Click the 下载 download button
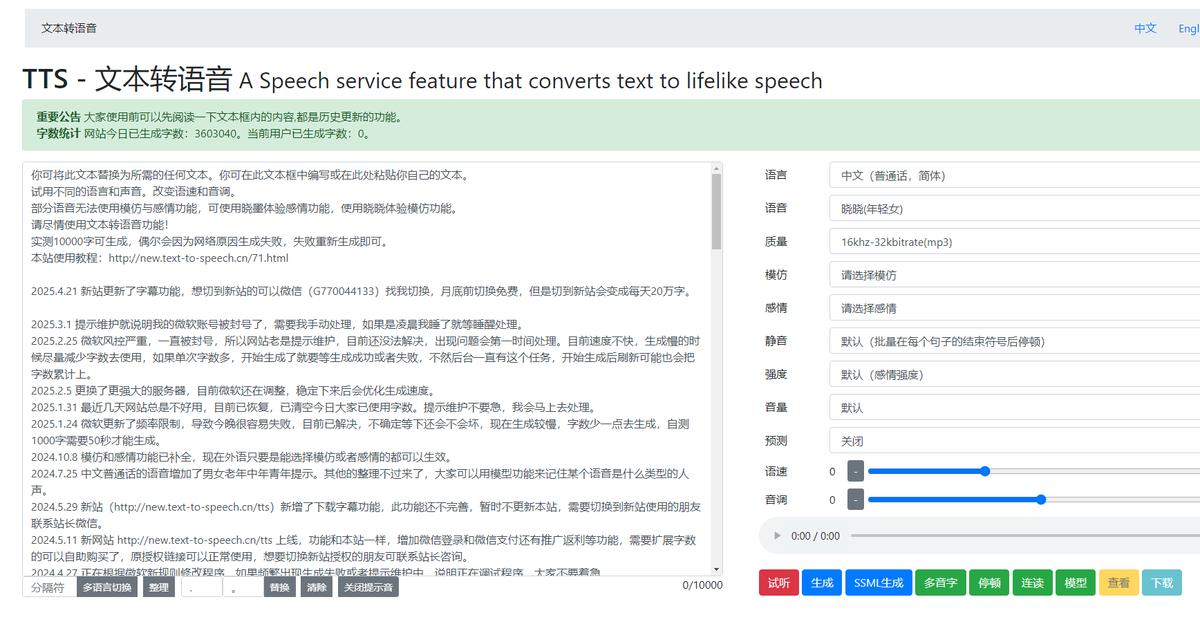This screenshot has height=630, width=1200. tap(1162, 582)
